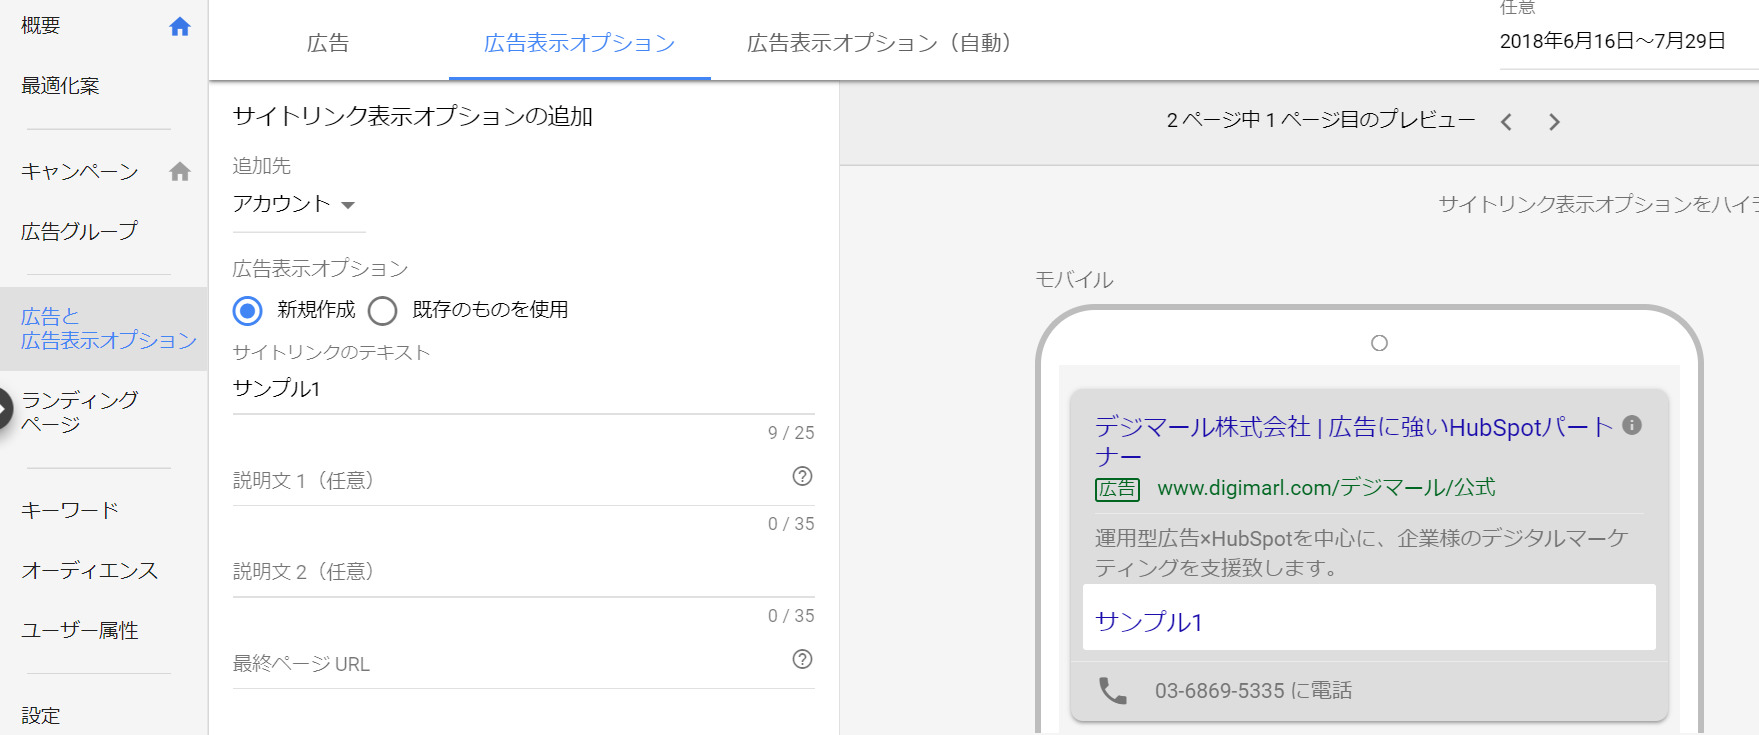The image size is (1759, 735).
Task: Click the ad description text 運用型広告×HubSpot
Action: (x=1361, y=553)
